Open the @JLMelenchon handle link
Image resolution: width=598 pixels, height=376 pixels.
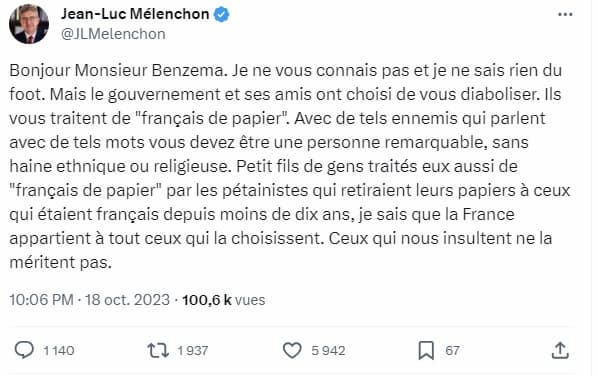click(x=113, y=34)
